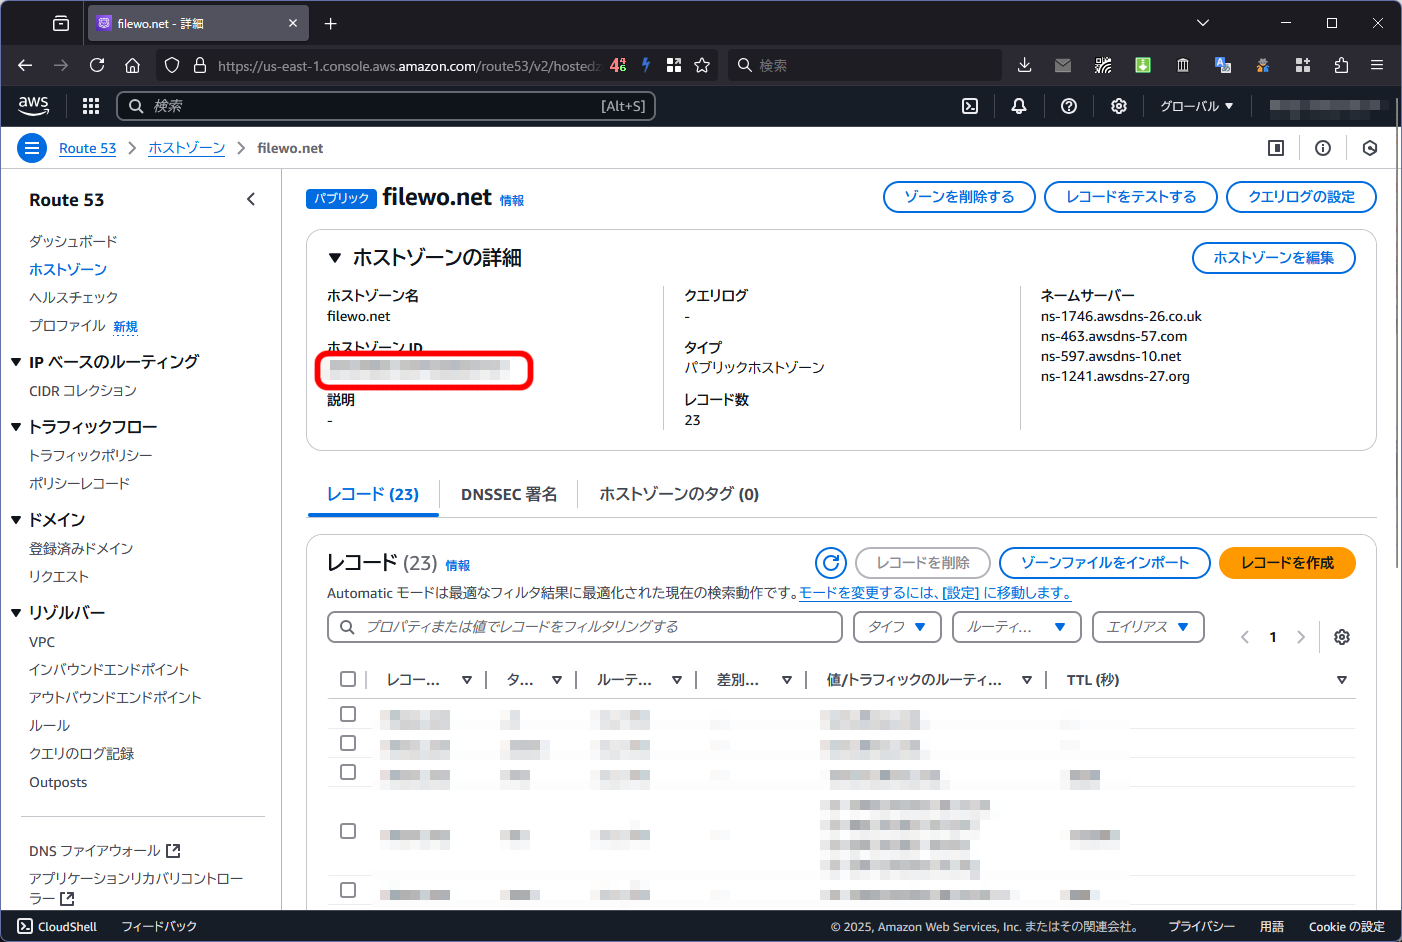
Task: Collapse the ドメイン group
Action: (x=16, y=520)
